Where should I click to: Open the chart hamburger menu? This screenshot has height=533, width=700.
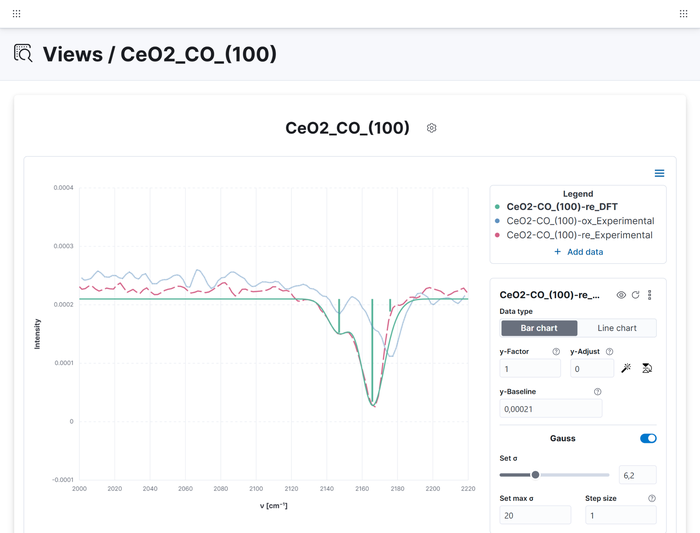pyautogui.click(x=659, y=173)
